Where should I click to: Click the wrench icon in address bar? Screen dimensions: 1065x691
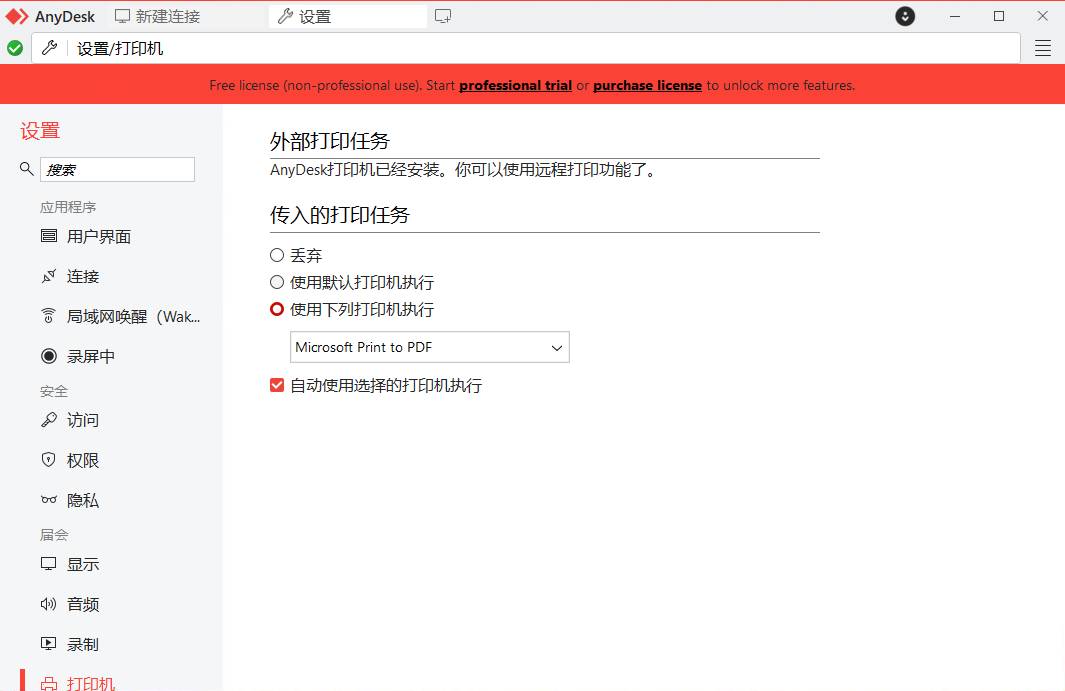(50, 48)
